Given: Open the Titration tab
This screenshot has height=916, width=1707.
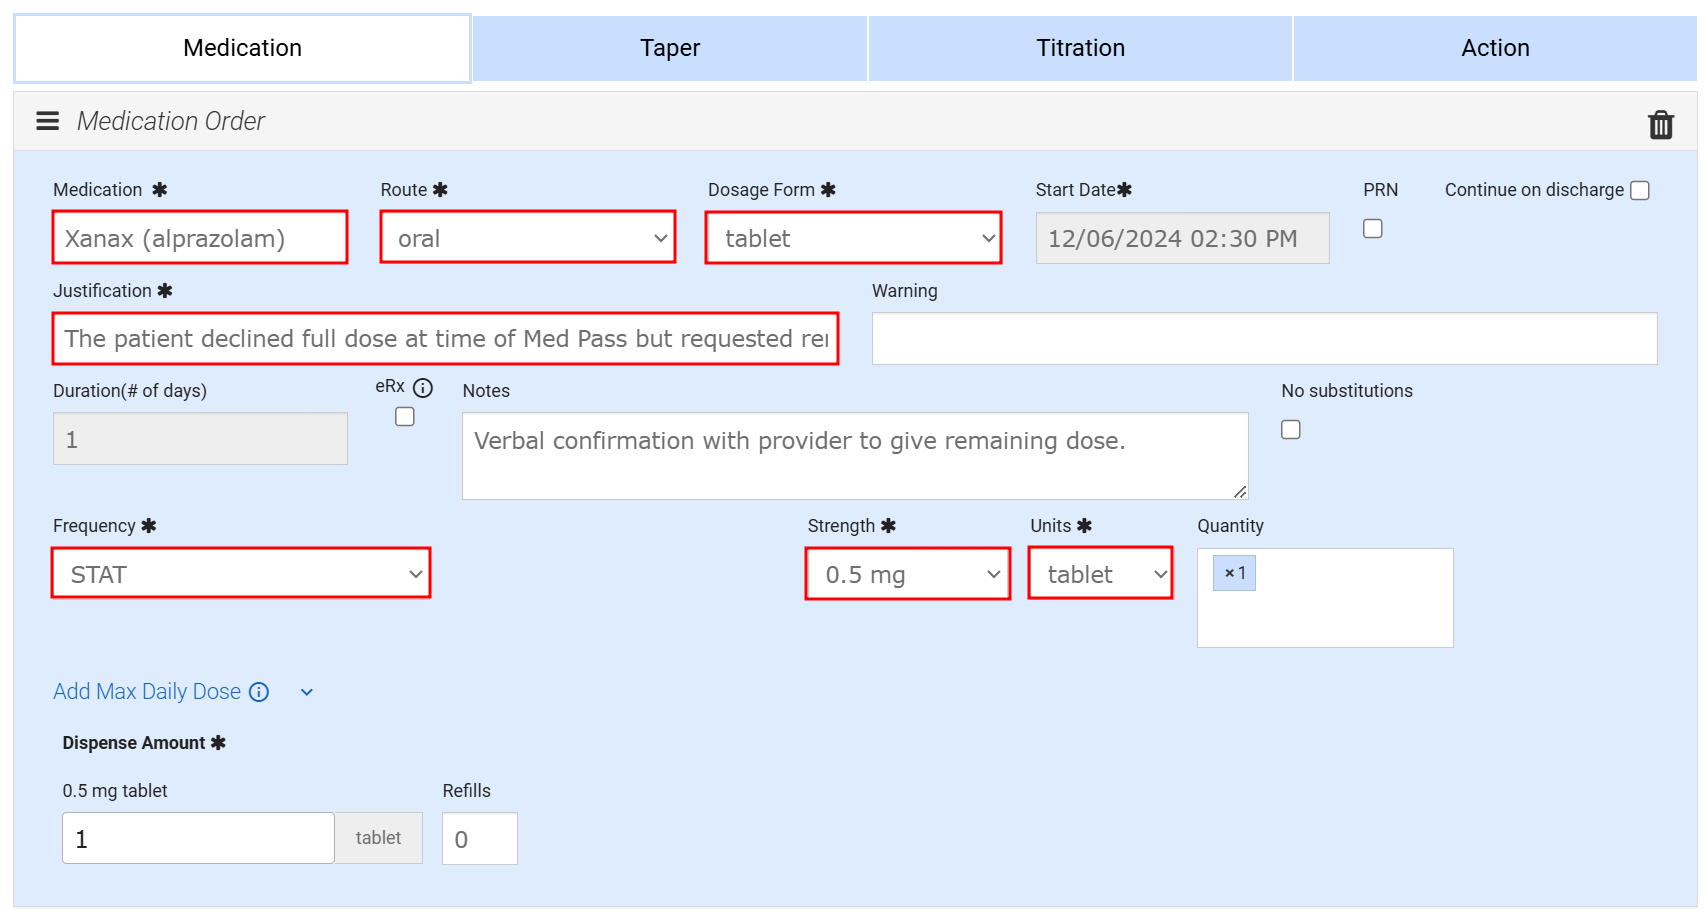Looking at the screenshot, I should pyautogui.click(x=1080, y=48).
